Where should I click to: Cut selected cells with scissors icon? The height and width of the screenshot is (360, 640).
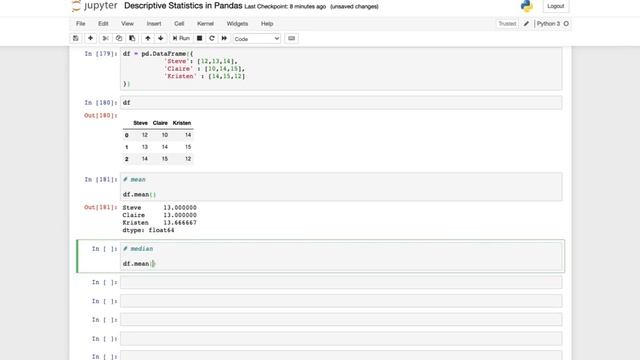tap(105, 38)
